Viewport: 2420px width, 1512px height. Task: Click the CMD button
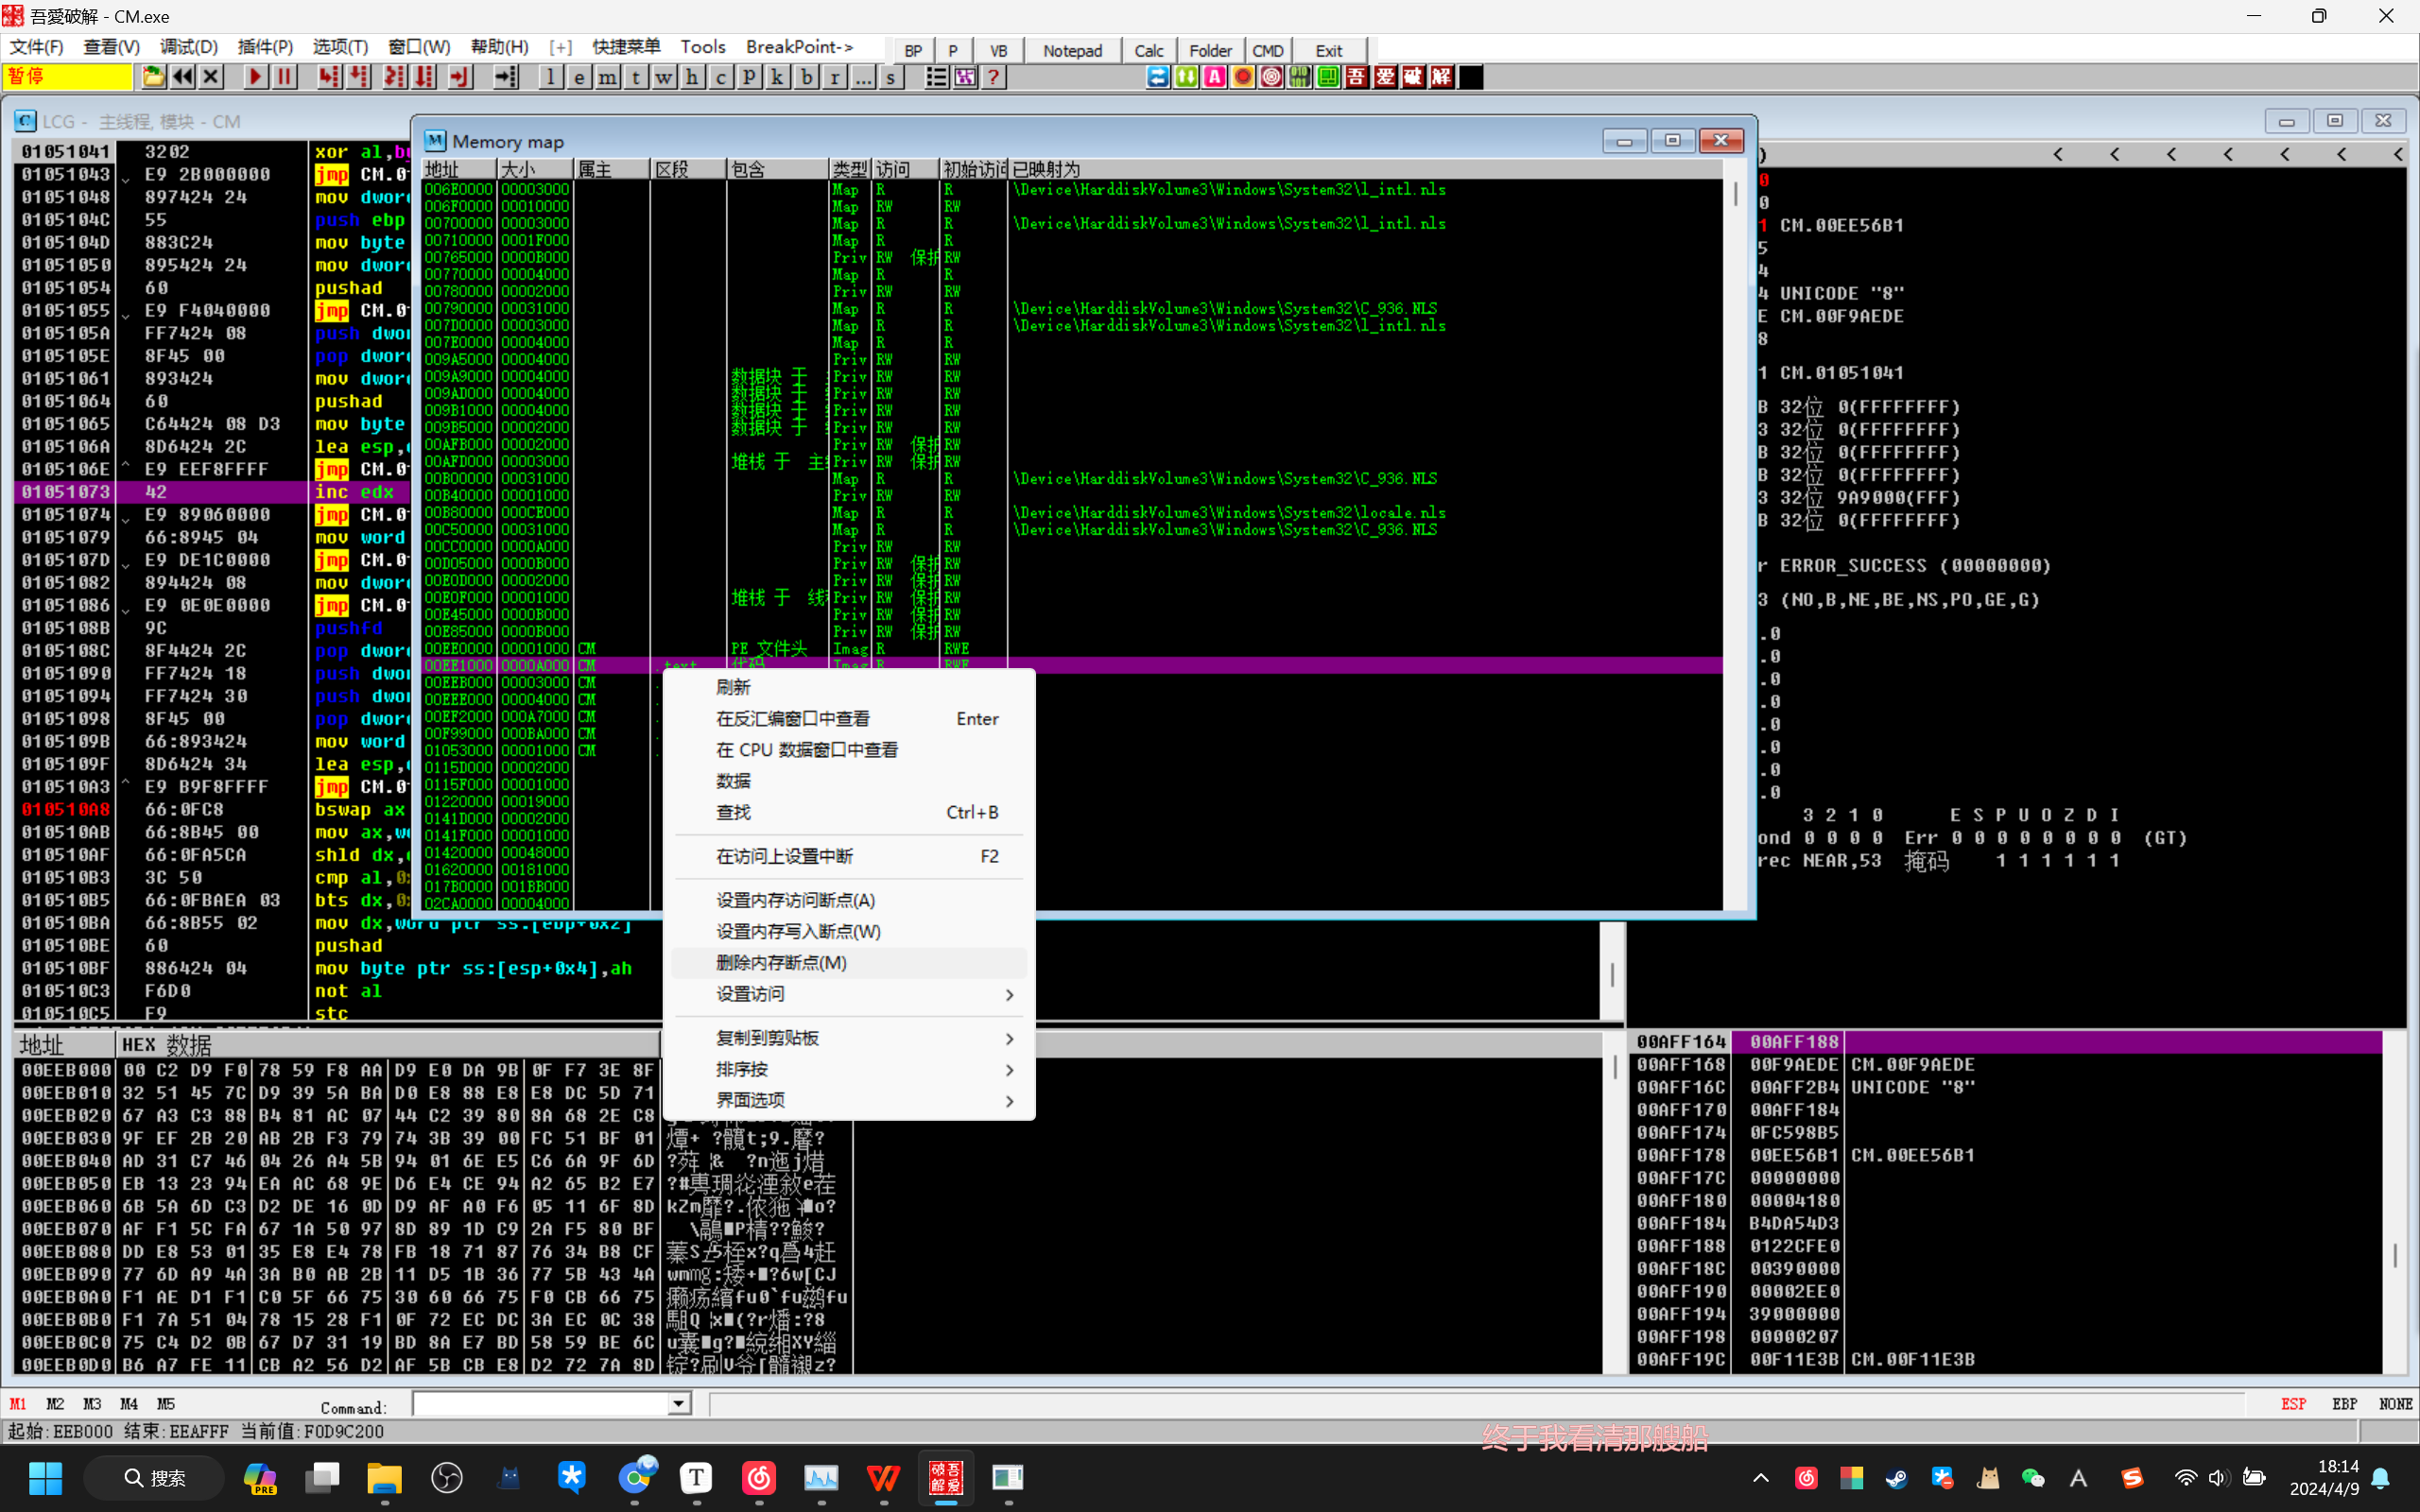pos(1268,50)
